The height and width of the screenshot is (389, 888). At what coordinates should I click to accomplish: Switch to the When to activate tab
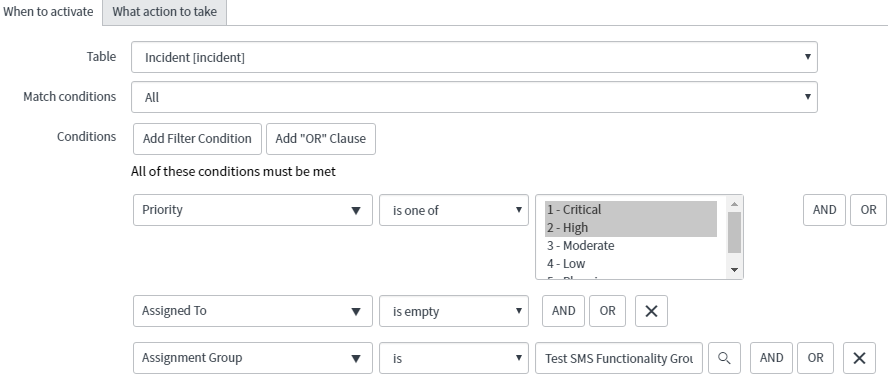[48, 12]
